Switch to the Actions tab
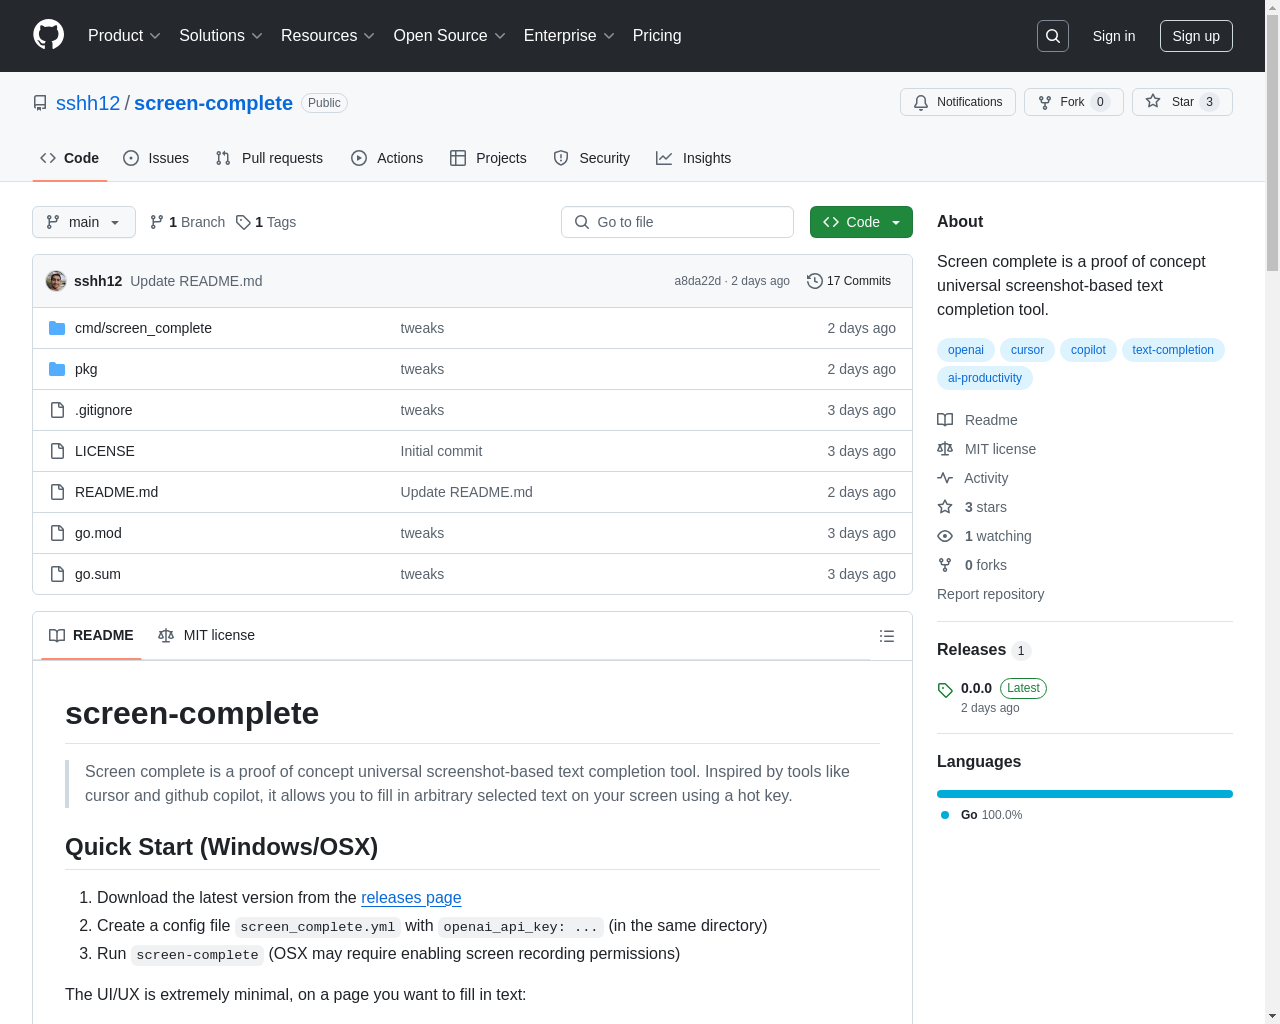This screenshot has width=1280, height=1024. pyautogui.click(x=387, y=158)
